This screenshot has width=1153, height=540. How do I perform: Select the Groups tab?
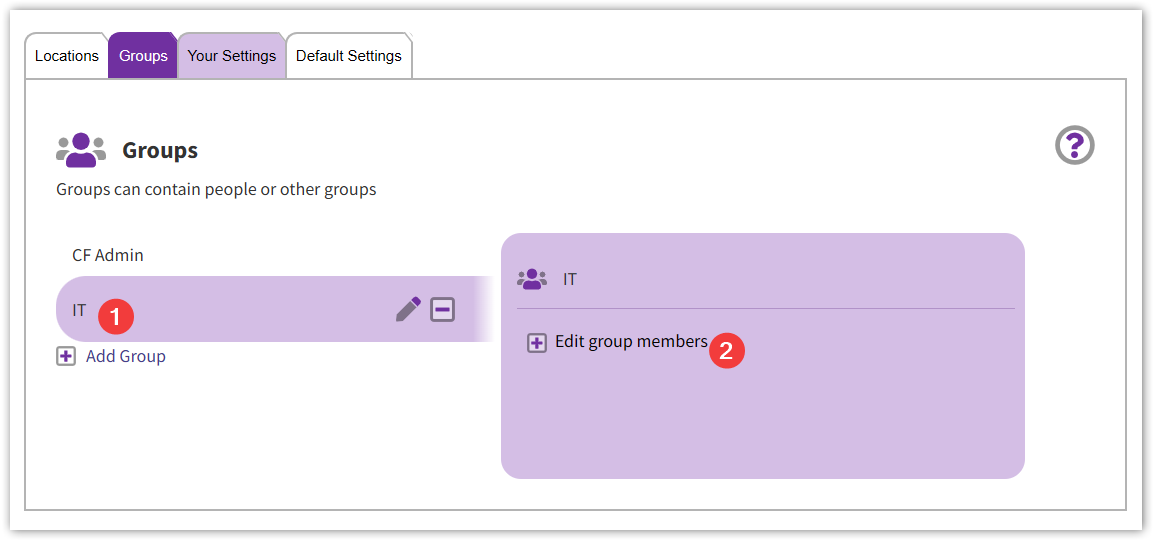pos(143,56)
